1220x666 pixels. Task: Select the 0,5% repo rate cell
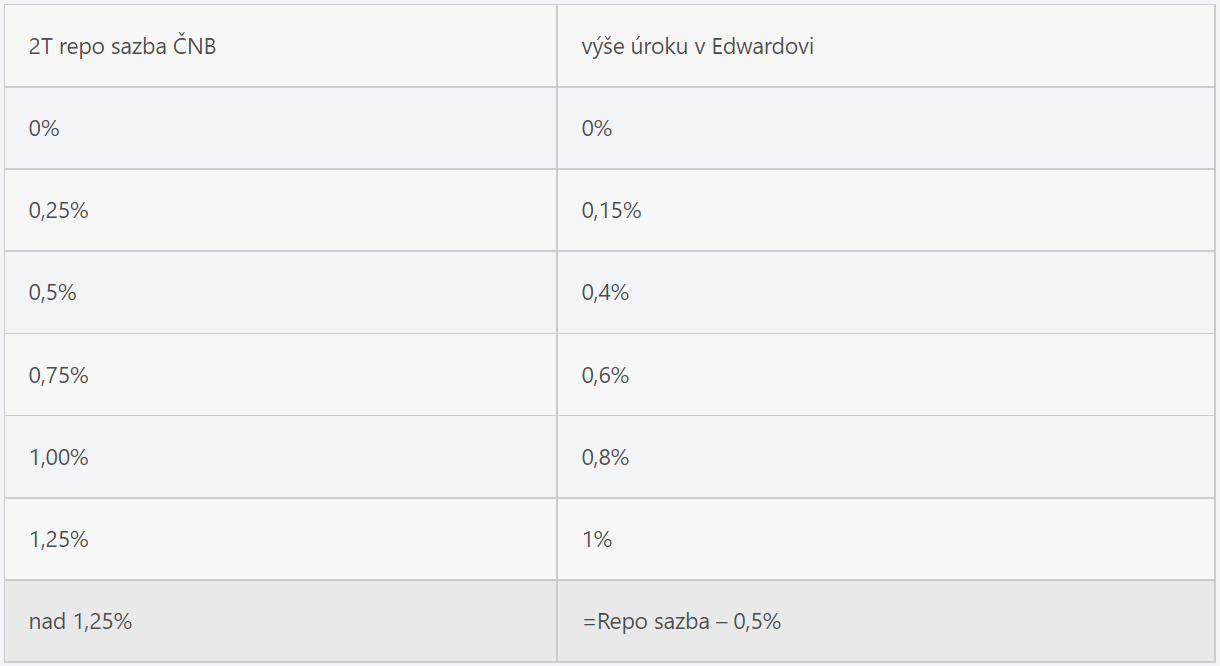(281, 292)
